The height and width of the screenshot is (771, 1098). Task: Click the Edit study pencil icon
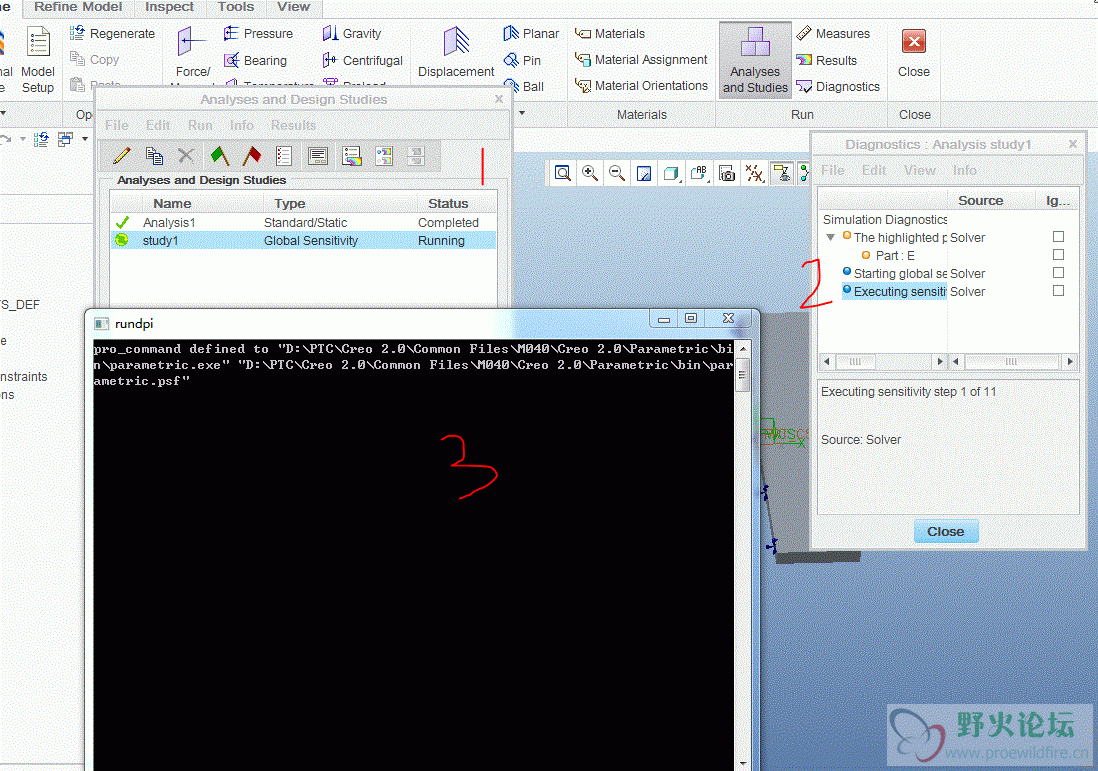122,155
